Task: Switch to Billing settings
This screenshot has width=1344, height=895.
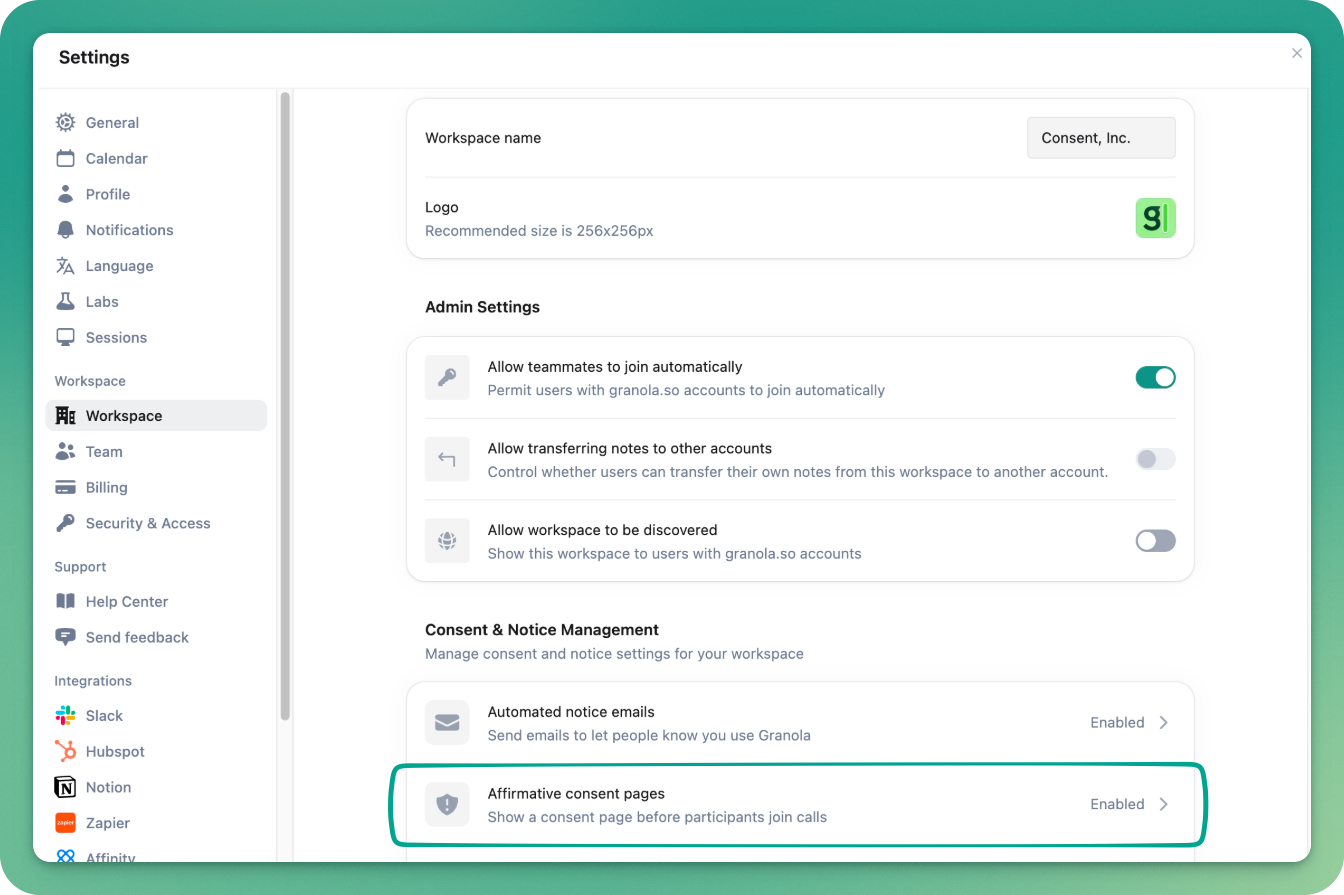Action: pyautogui.click(x=106, y=488)
